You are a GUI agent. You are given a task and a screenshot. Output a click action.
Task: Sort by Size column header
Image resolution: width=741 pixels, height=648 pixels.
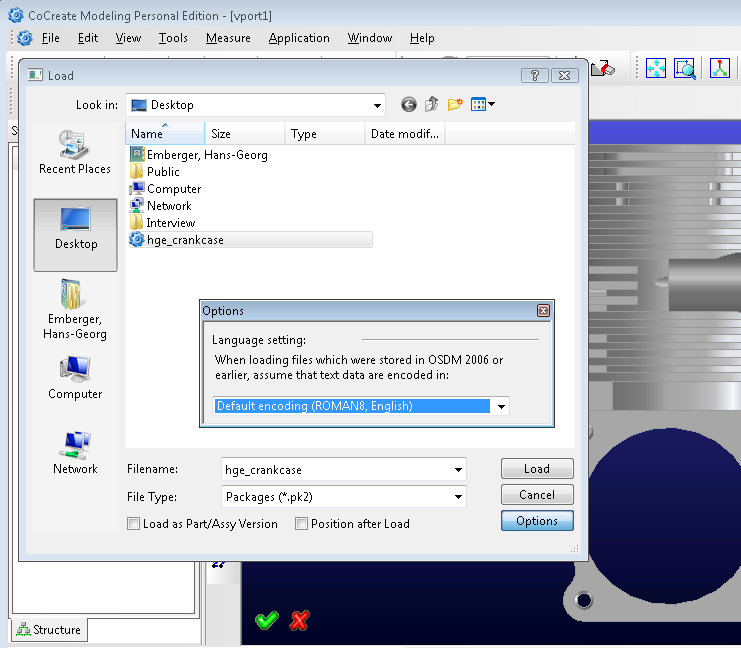[x=245, y=134]
